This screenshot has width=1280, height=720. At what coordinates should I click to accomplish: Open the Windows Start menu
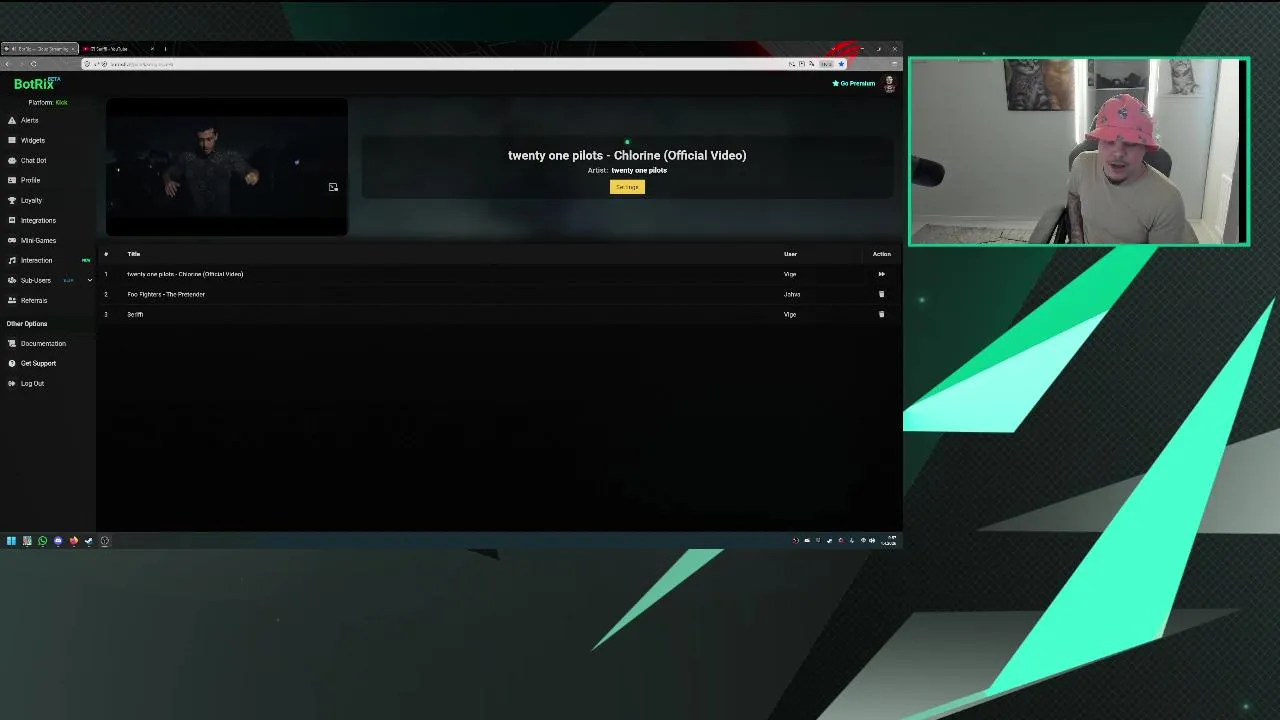pyautogui.click(x=11, y=541)
